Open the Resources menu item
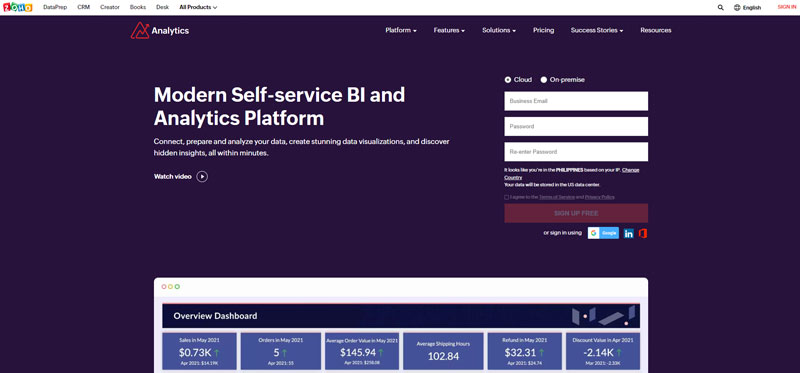Image resolution: width=800 pixels, height=373 pixels. point(656,31)
